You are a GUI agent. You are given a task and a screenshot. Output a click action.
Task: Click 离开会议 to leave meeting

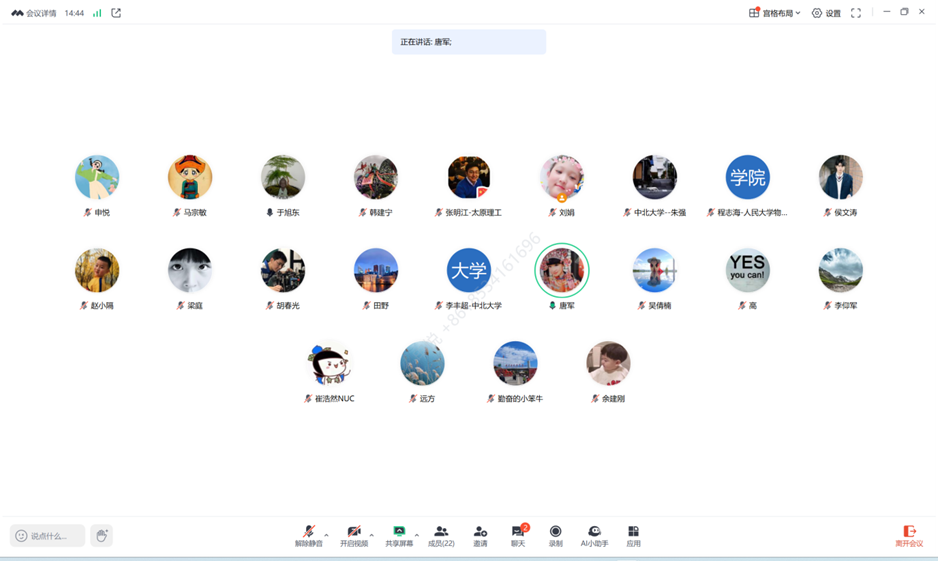click(909, 536)
